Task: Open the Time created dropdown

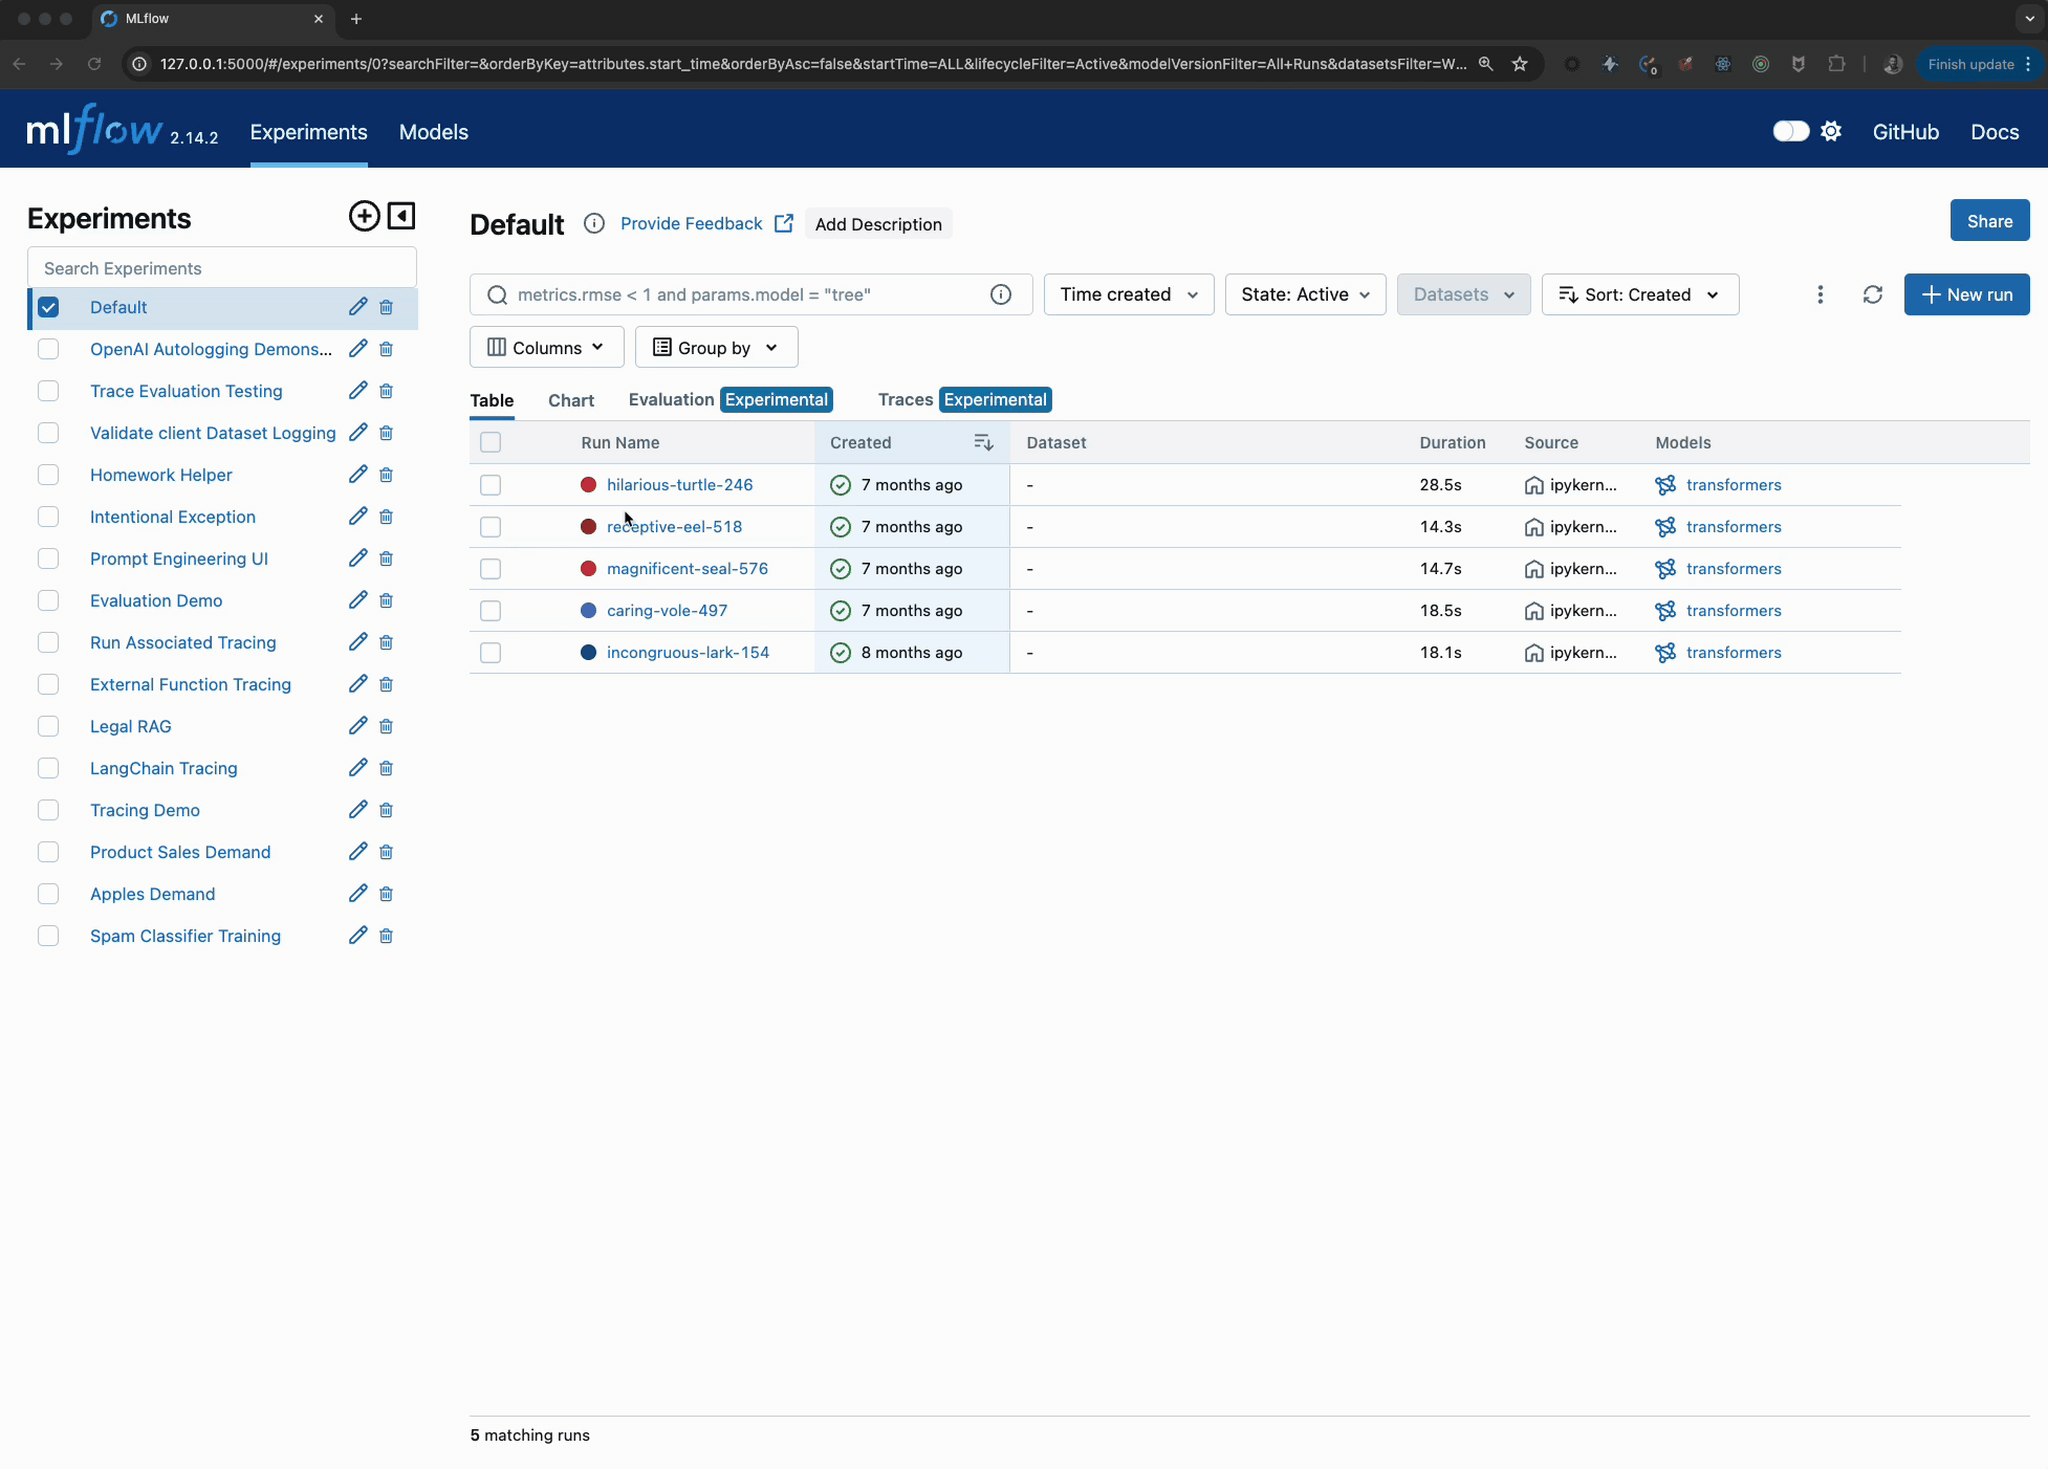Action: tap(1128, 294)
